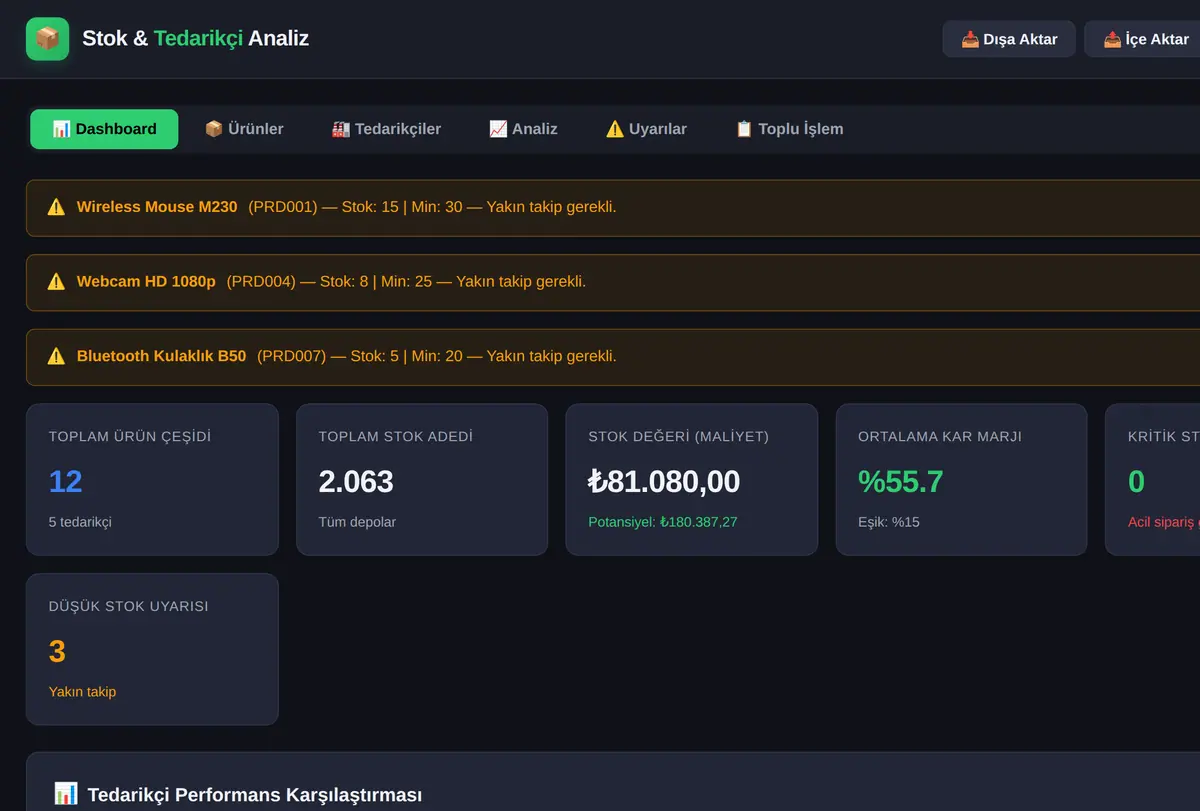Click the Dışa Aktar button
The height and width of the screenshot is (811, 1200).
[1009, 39]
